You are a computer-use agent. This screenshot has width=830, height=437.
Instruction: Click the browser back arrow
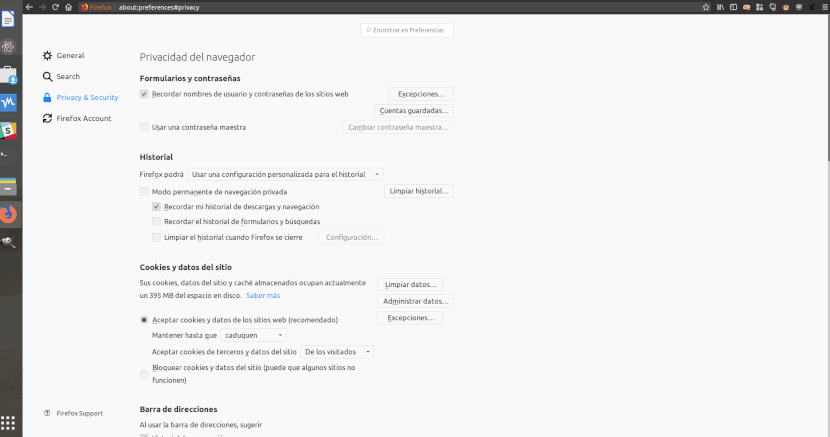pos(28,6)
